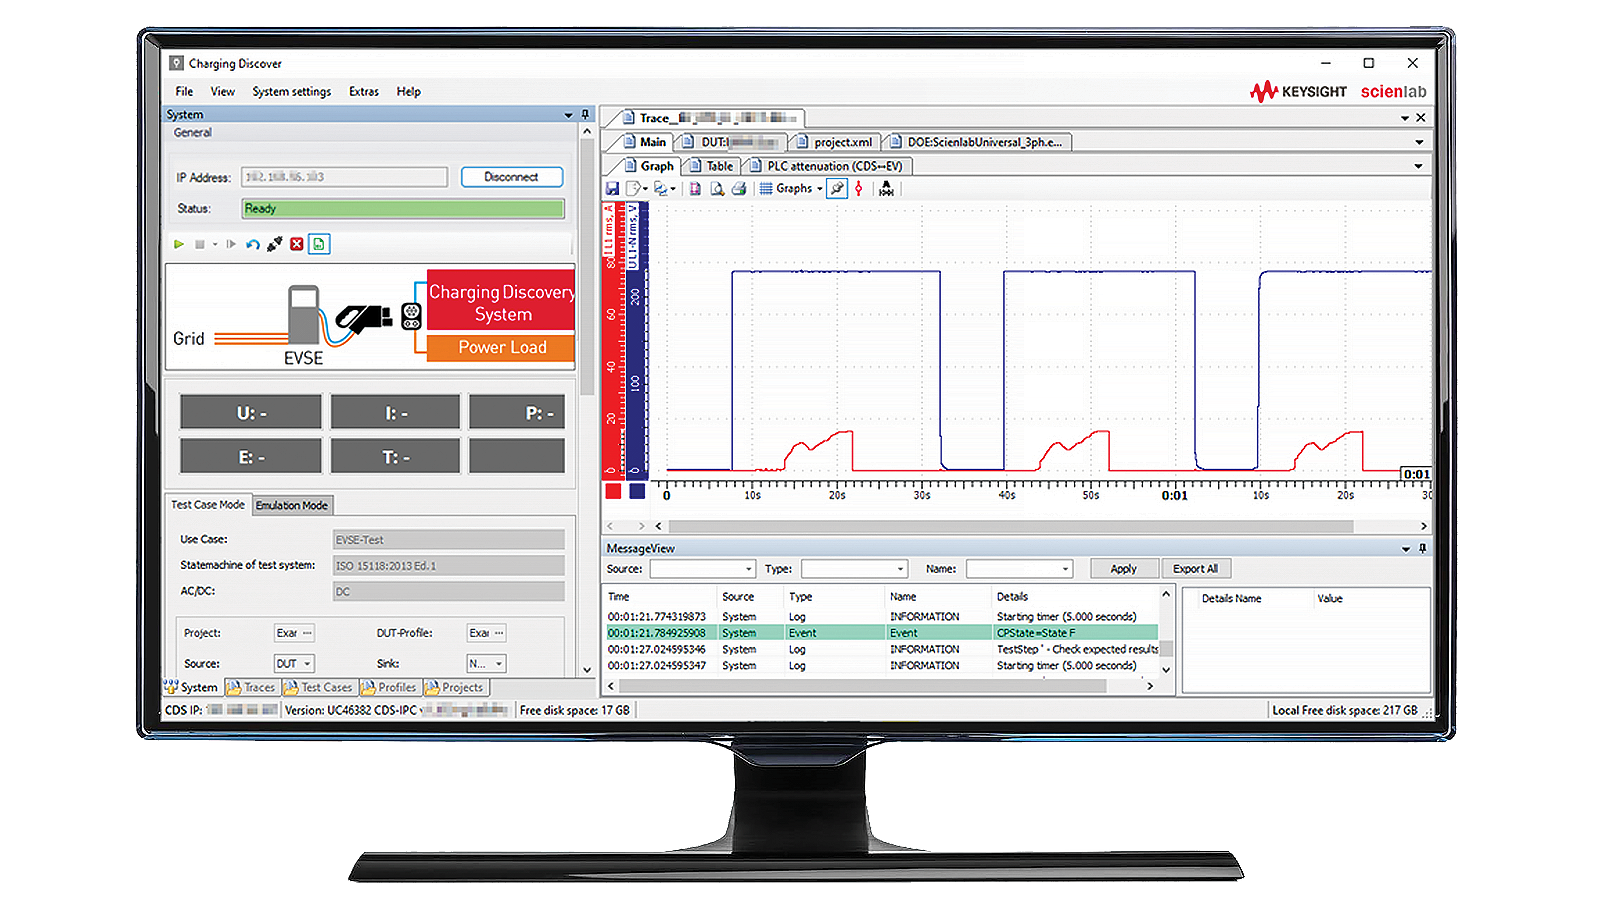Click the export icon left of the pink icon
The width and height of the screenshot is (1600, 900).
pyautogui.click(x=661, y=188)
